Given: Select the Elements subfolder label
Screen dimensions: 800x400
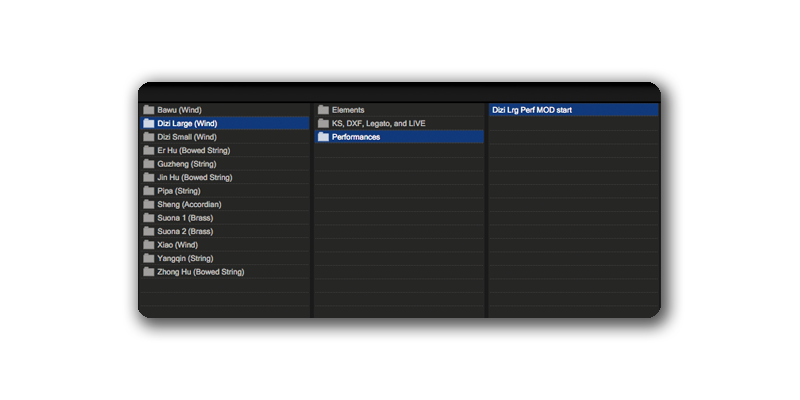Looking at the screenshot, I should pos(348,110).
